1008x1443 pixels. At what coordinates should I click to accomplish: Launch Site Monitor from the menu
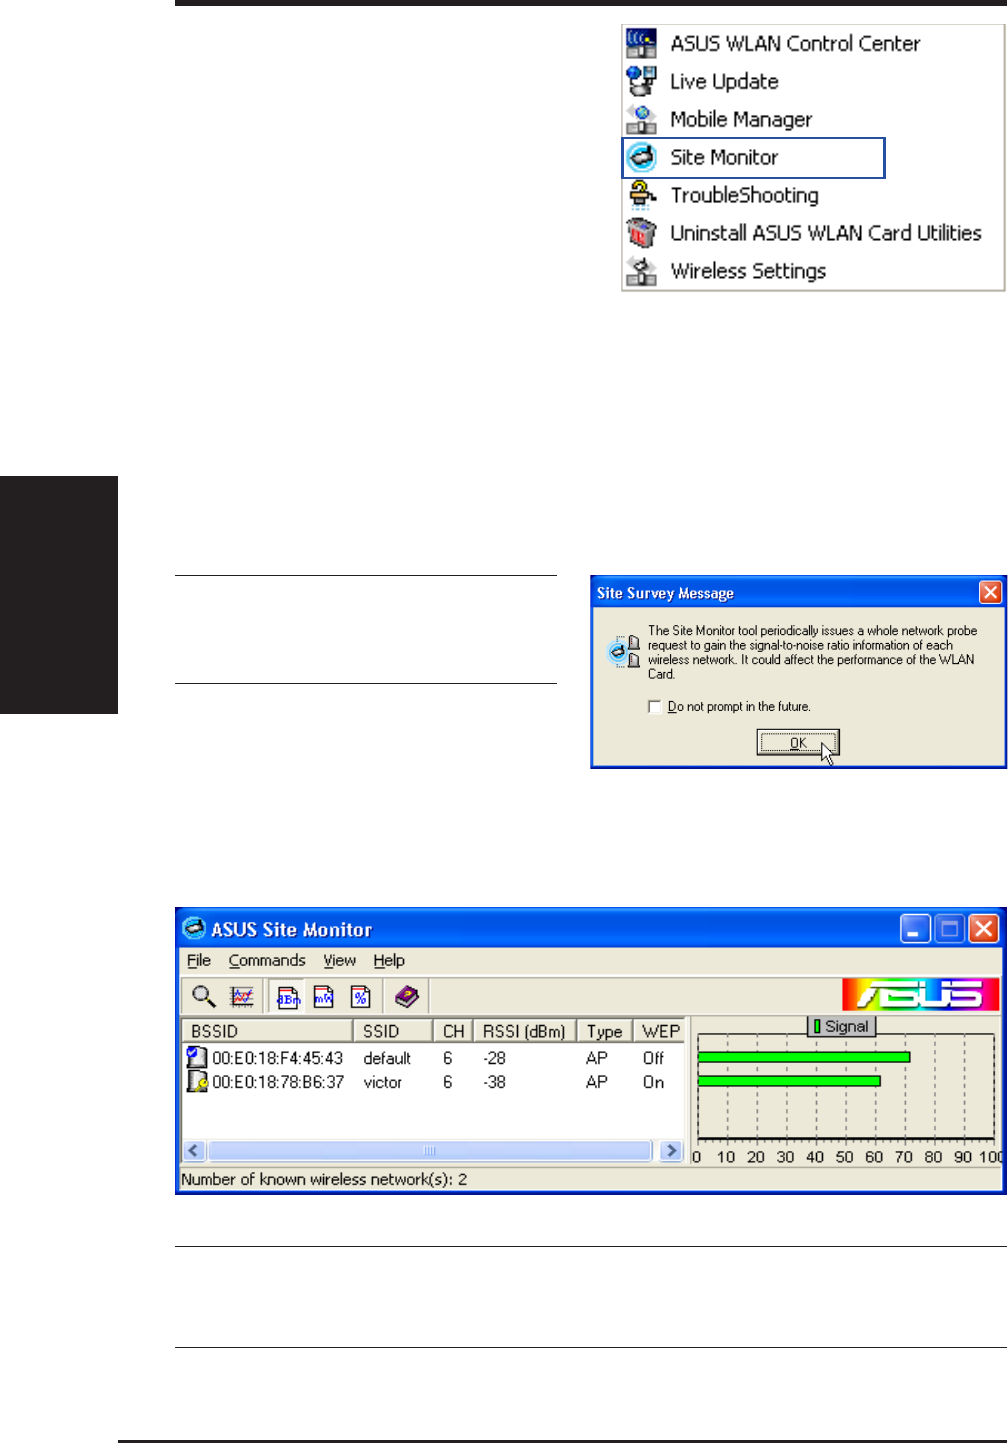(x=754, y=158)
